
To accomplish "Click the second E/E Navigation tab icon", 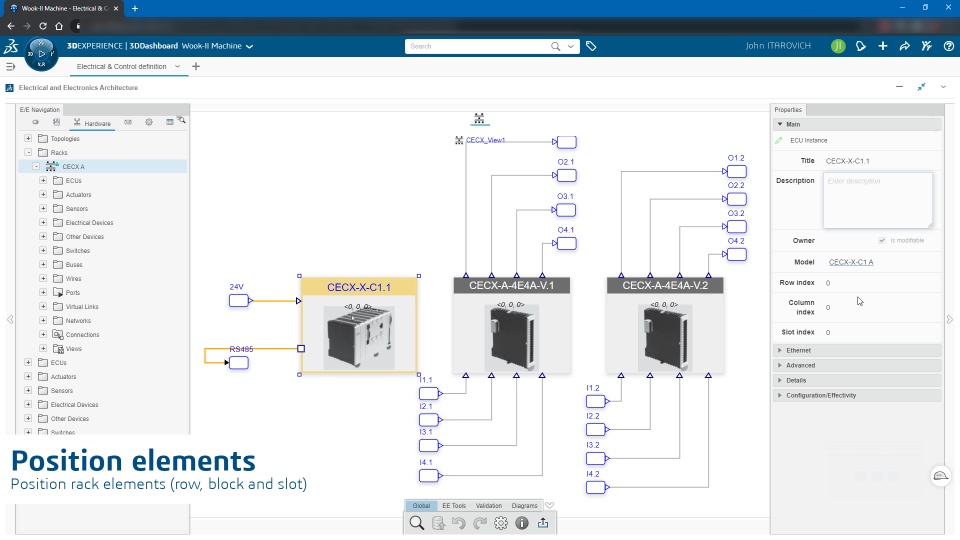I will click(56, 122).
